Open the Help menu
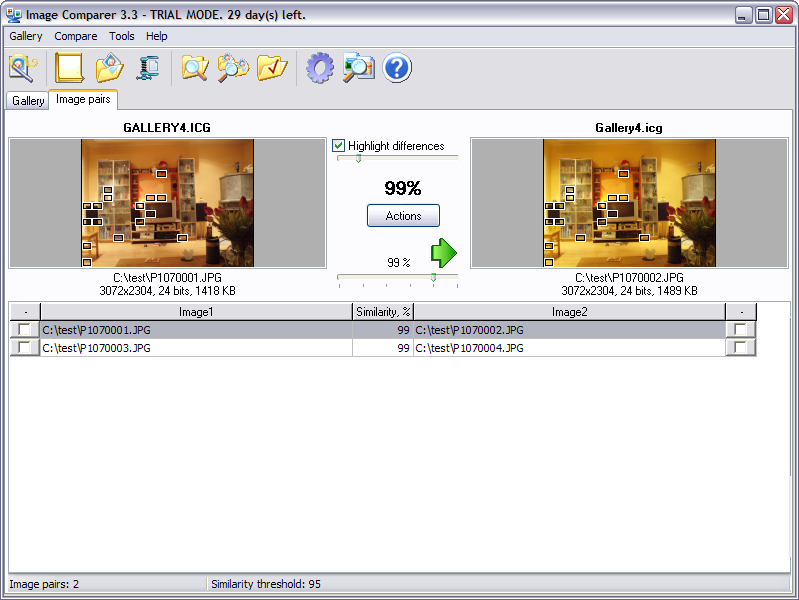 click(156, 36)
